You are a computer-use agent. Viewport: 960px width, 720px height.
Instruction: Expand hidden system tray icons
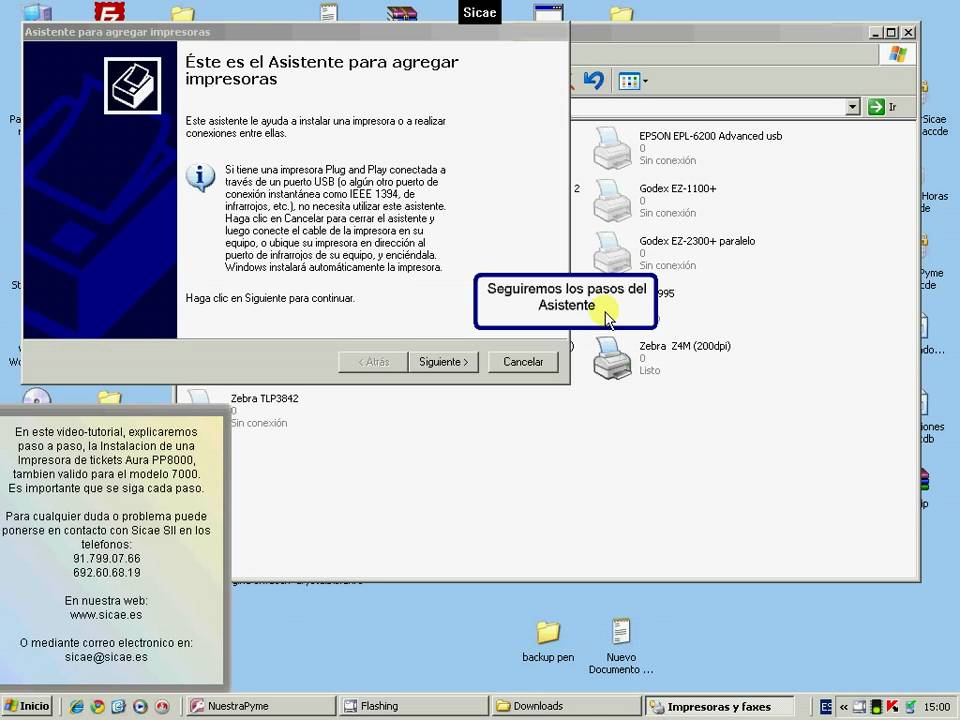point(843,707)
